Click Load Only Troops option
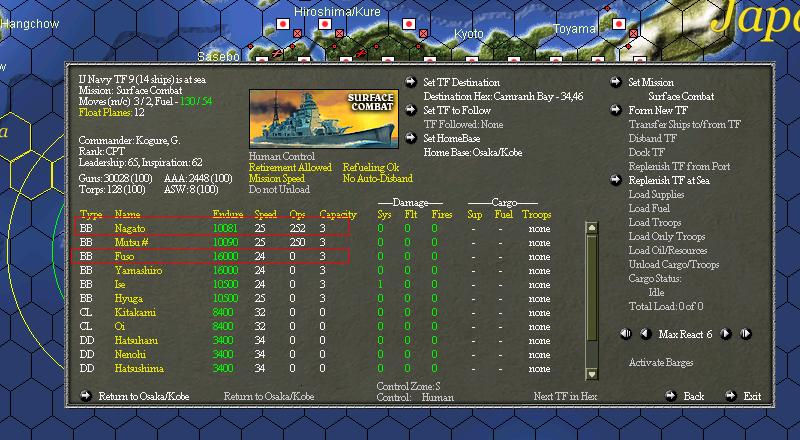The height and width of the screenshot is (440, 800). click(x=667, y=236)
